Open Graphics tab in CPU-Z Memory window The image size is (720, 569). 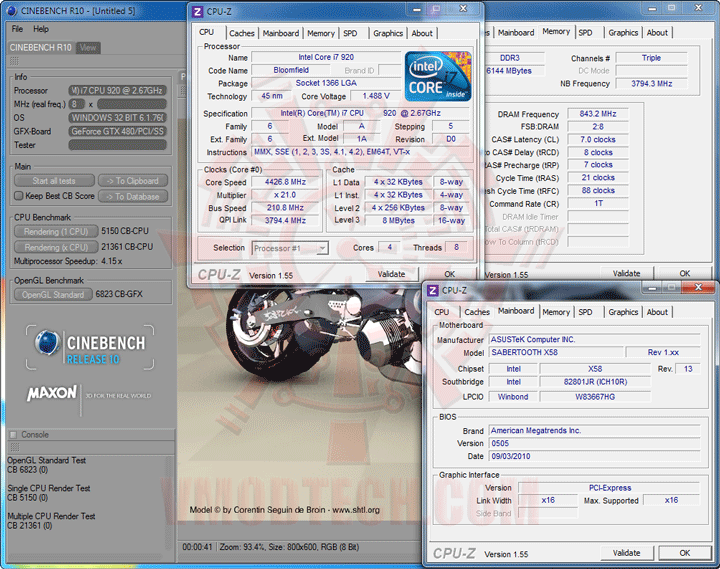pyautogui.click(x=623, y=33)
